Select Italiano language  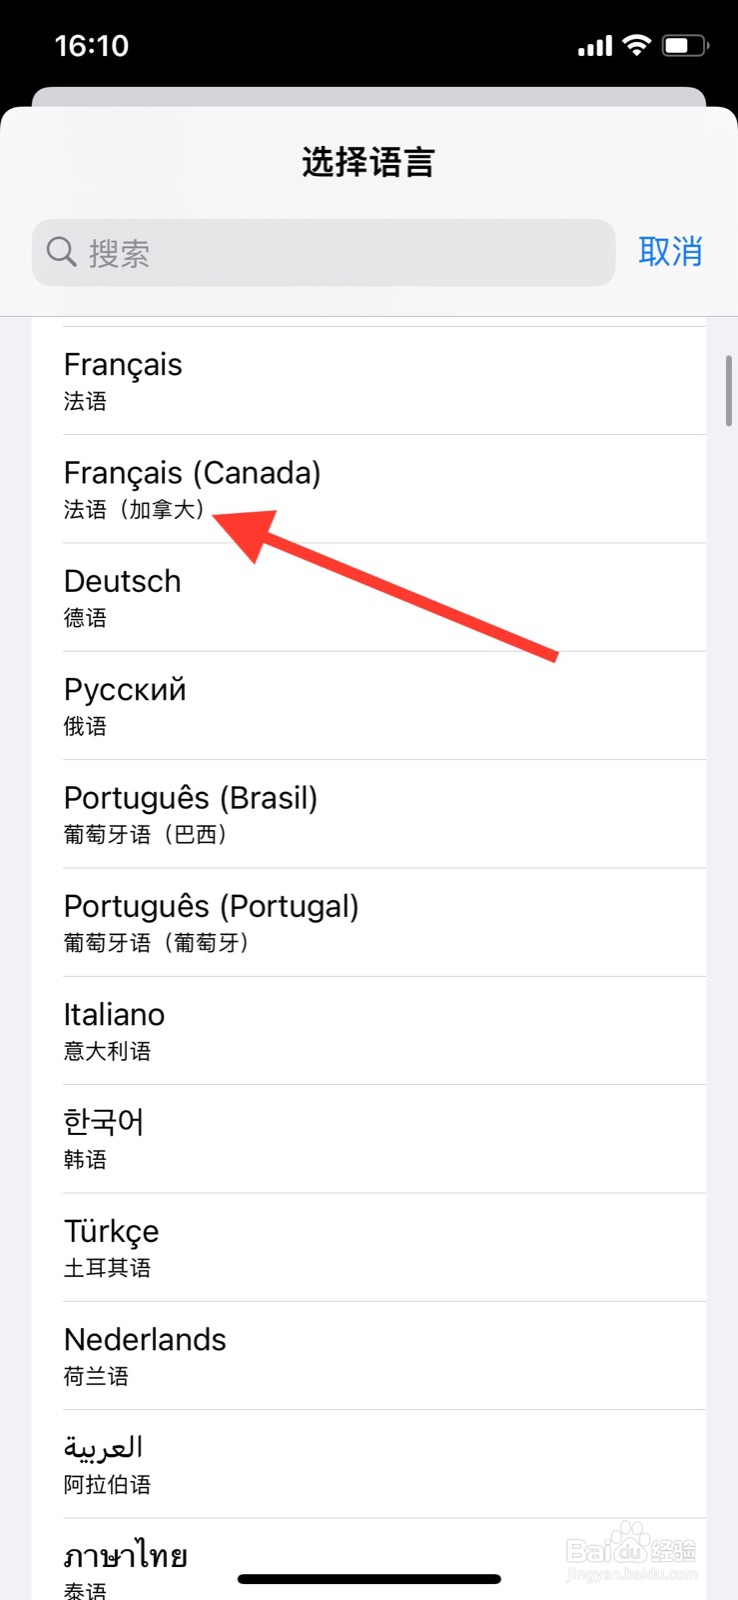pyautogui.click(x=368, y=1030)
